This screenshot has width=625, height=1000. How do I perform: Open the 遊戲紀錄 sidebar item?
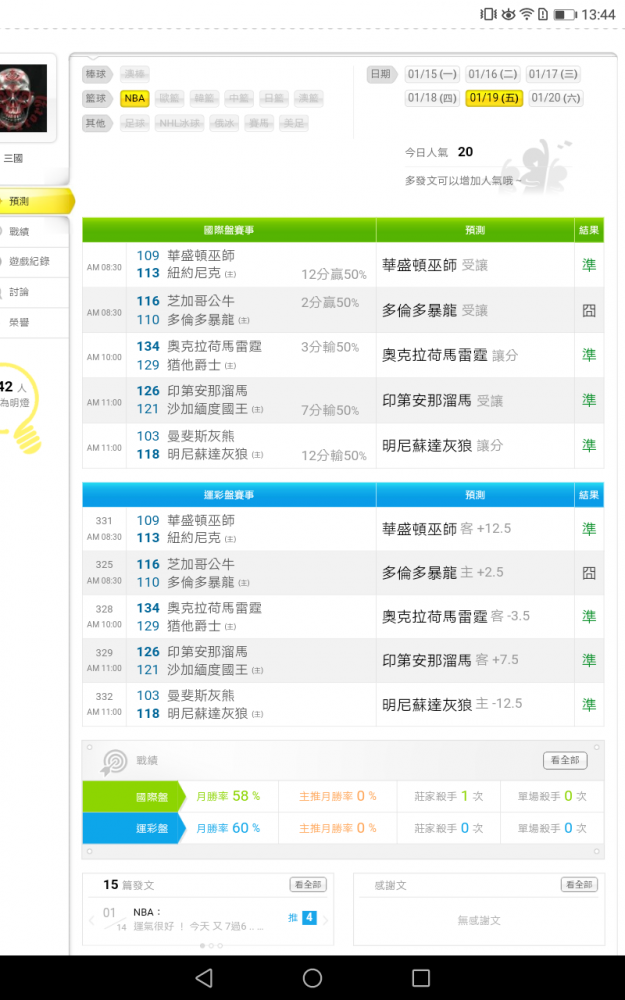[x=33, y=261]
